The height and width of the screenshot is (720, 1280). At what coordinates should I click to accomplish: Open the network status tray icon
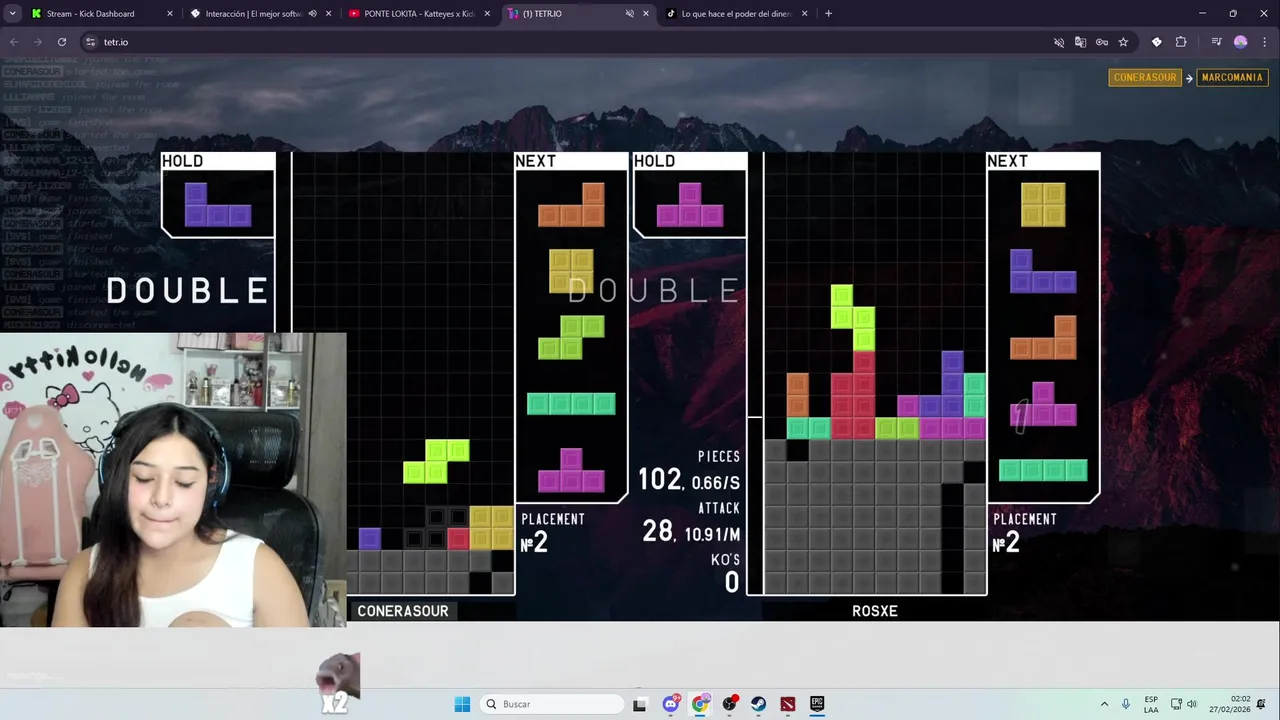(1176, 704)
